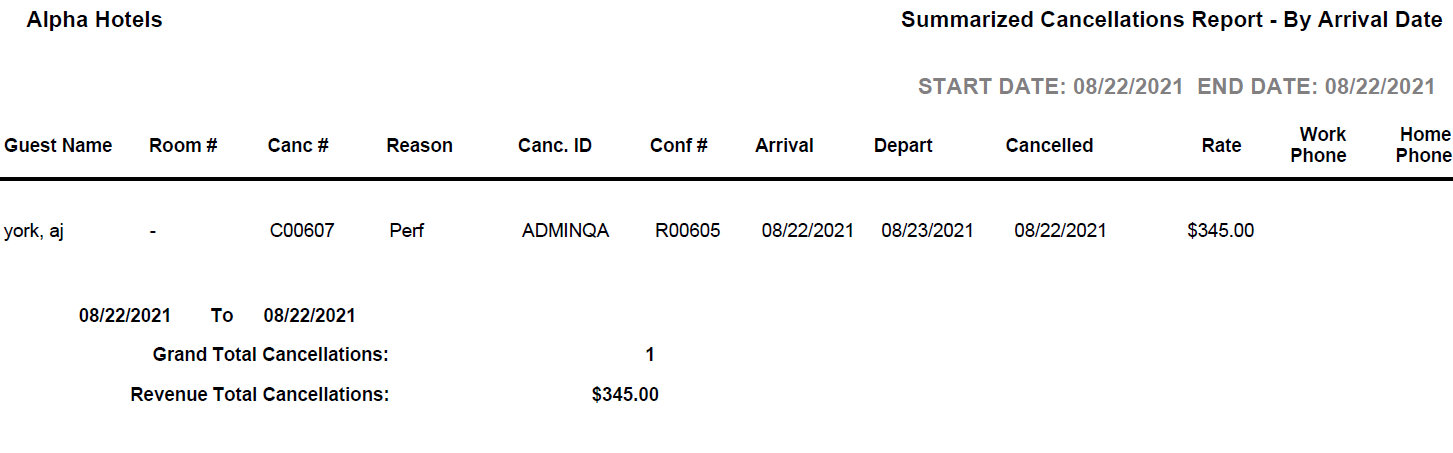Click the Room # column header
Image resolution: width=1453 pixels, height=453 pixels.
coord(183,146)
